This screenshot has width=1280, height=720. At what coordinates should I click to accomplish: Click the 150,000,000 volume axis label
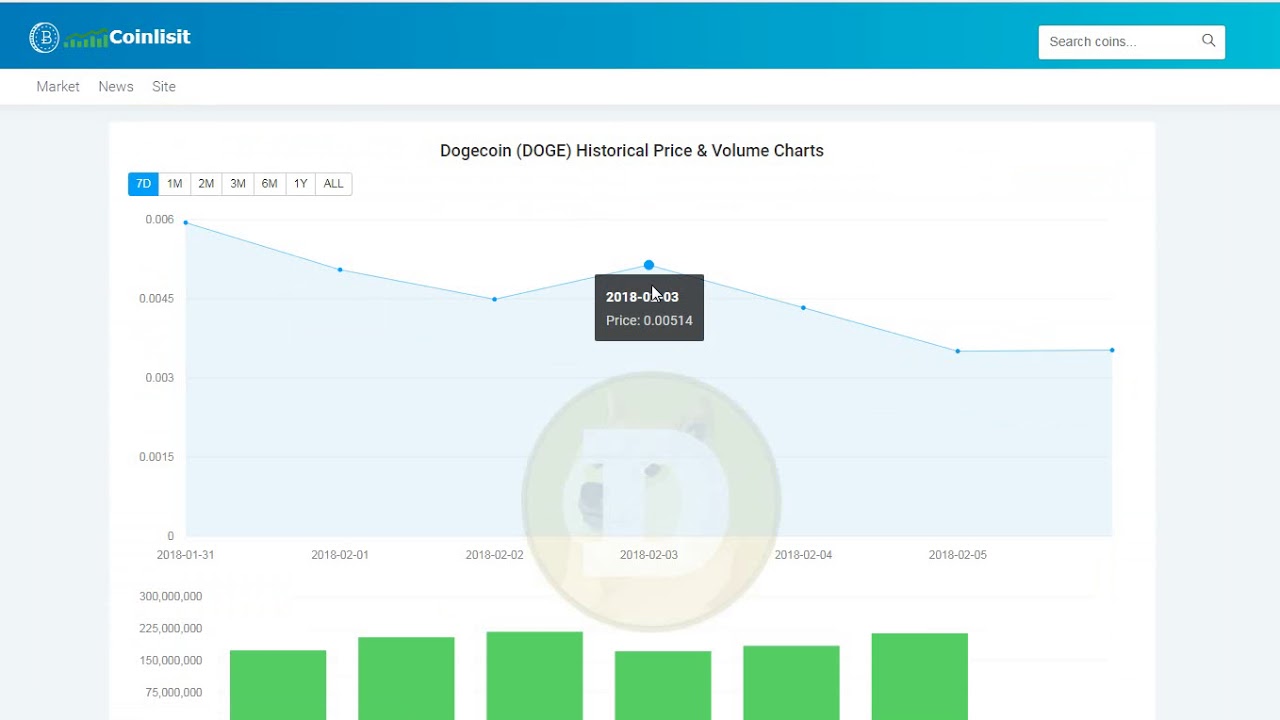pyautogui.click(x=171, y=661)
